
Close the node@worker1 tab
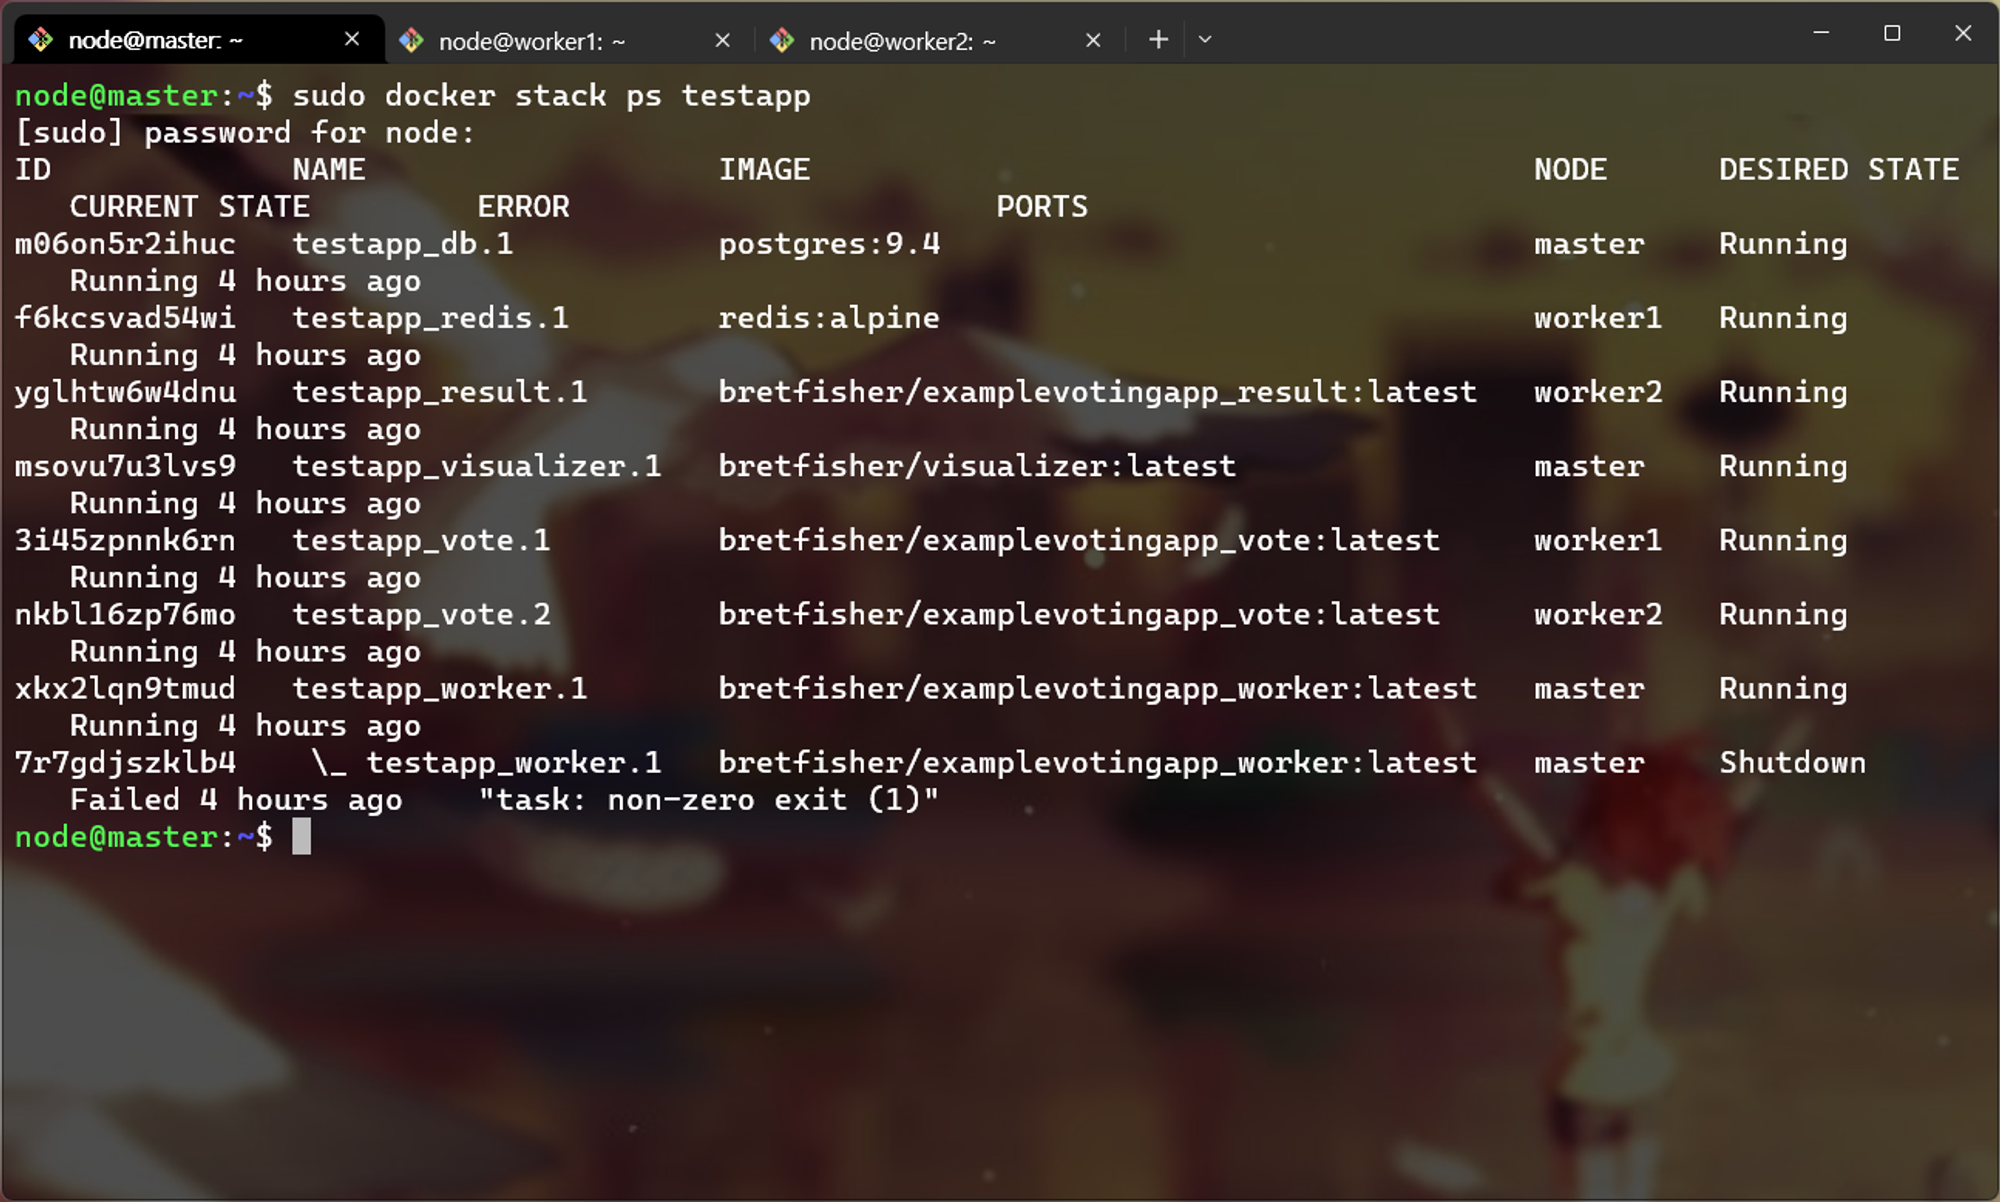click(723, 40)
